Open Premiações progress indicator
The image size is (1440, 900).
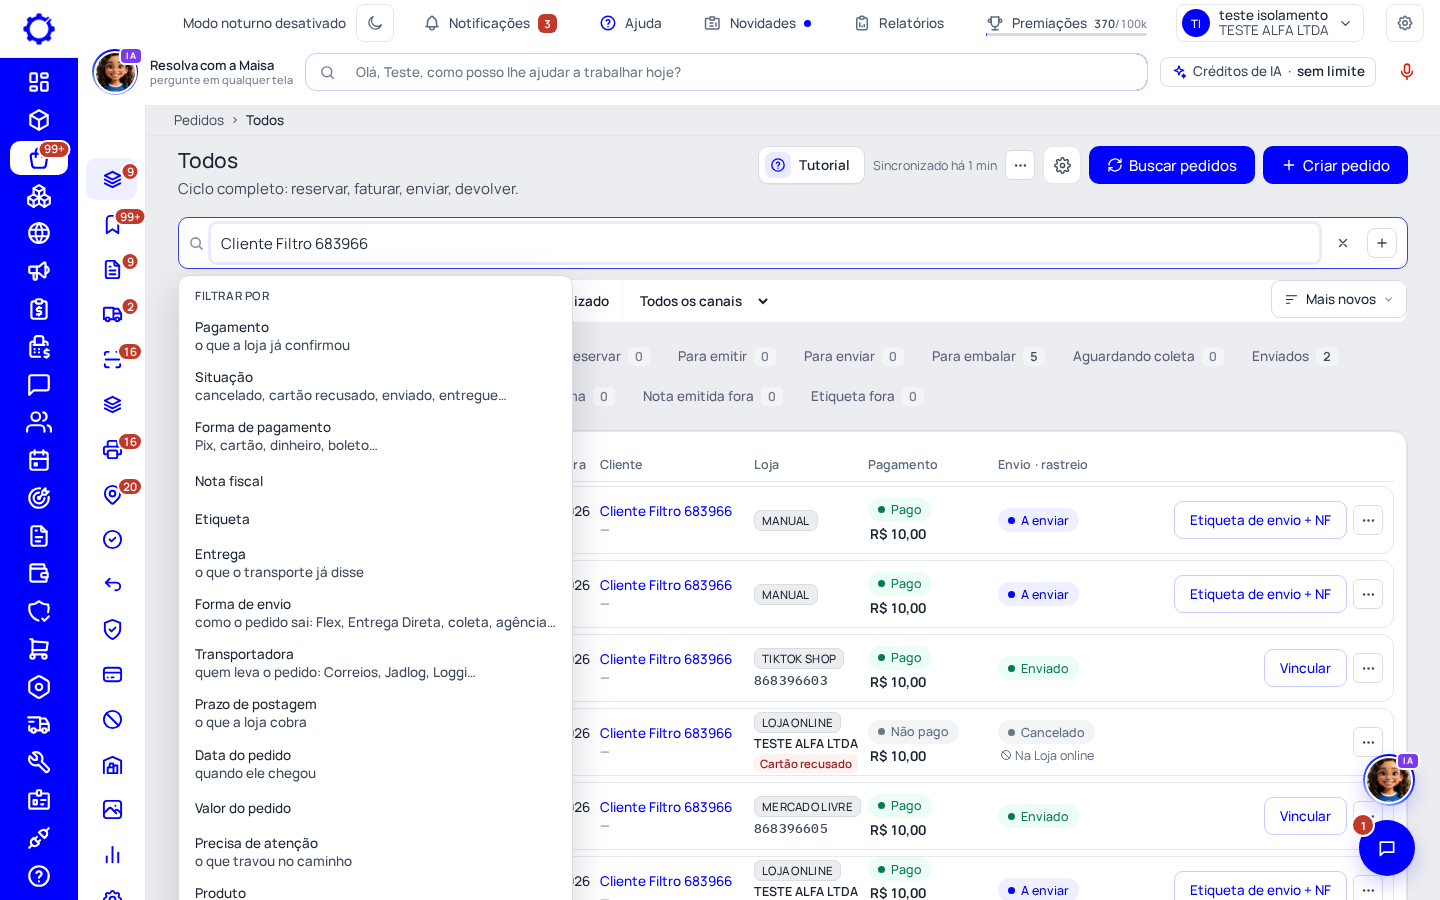1066,23
